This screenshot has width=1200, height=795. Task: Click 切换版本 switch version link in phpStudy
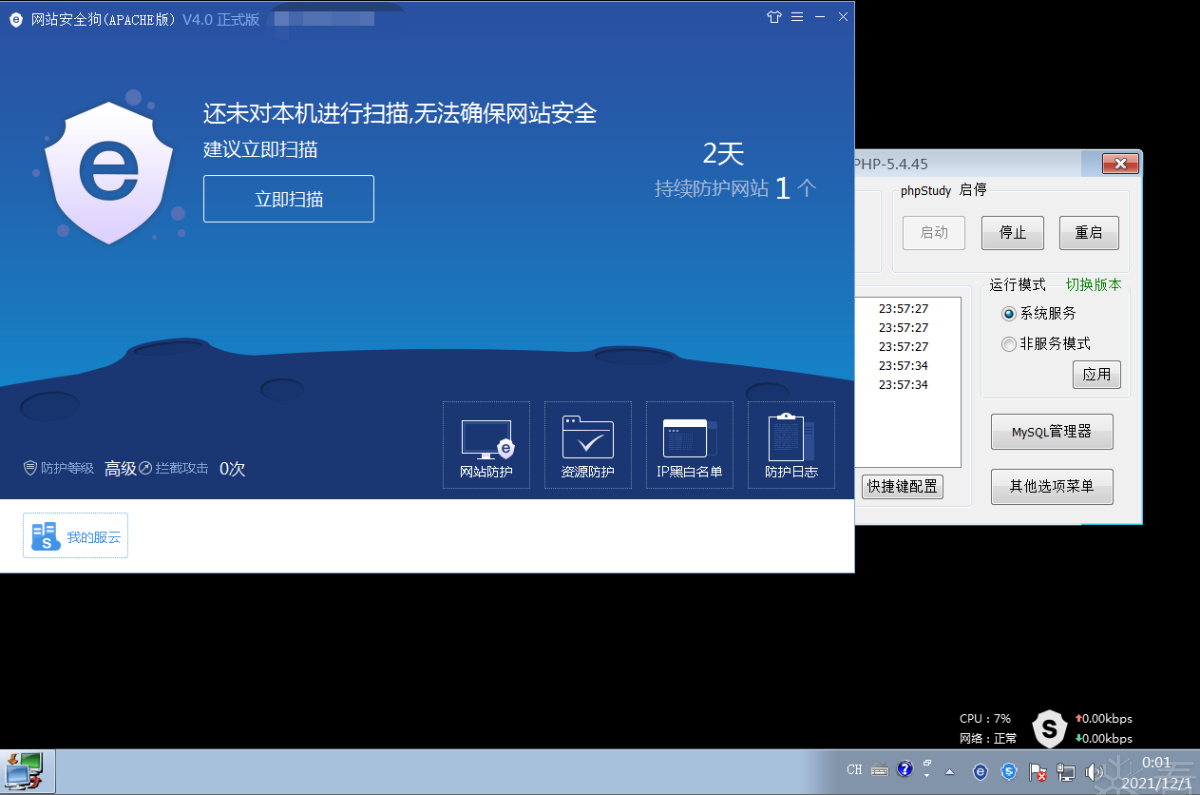1093,285
